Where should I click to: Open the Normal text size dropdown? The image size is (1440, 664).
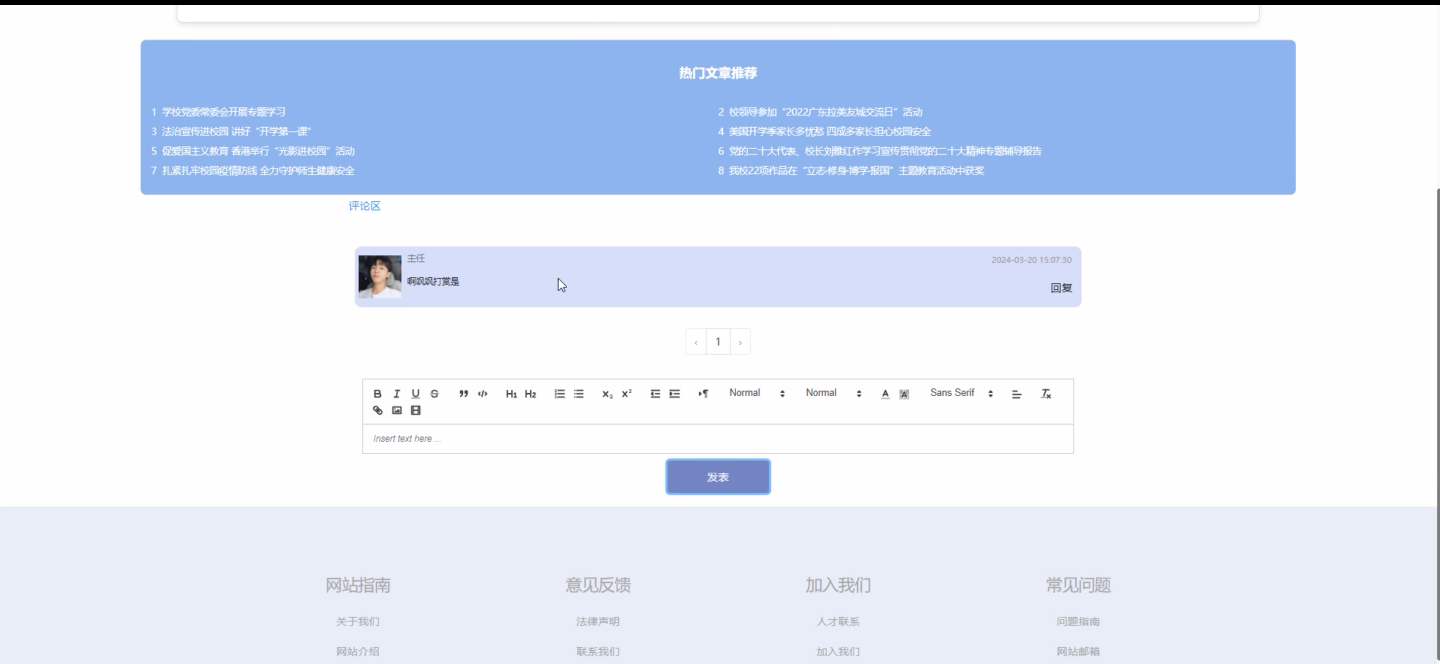748,392
